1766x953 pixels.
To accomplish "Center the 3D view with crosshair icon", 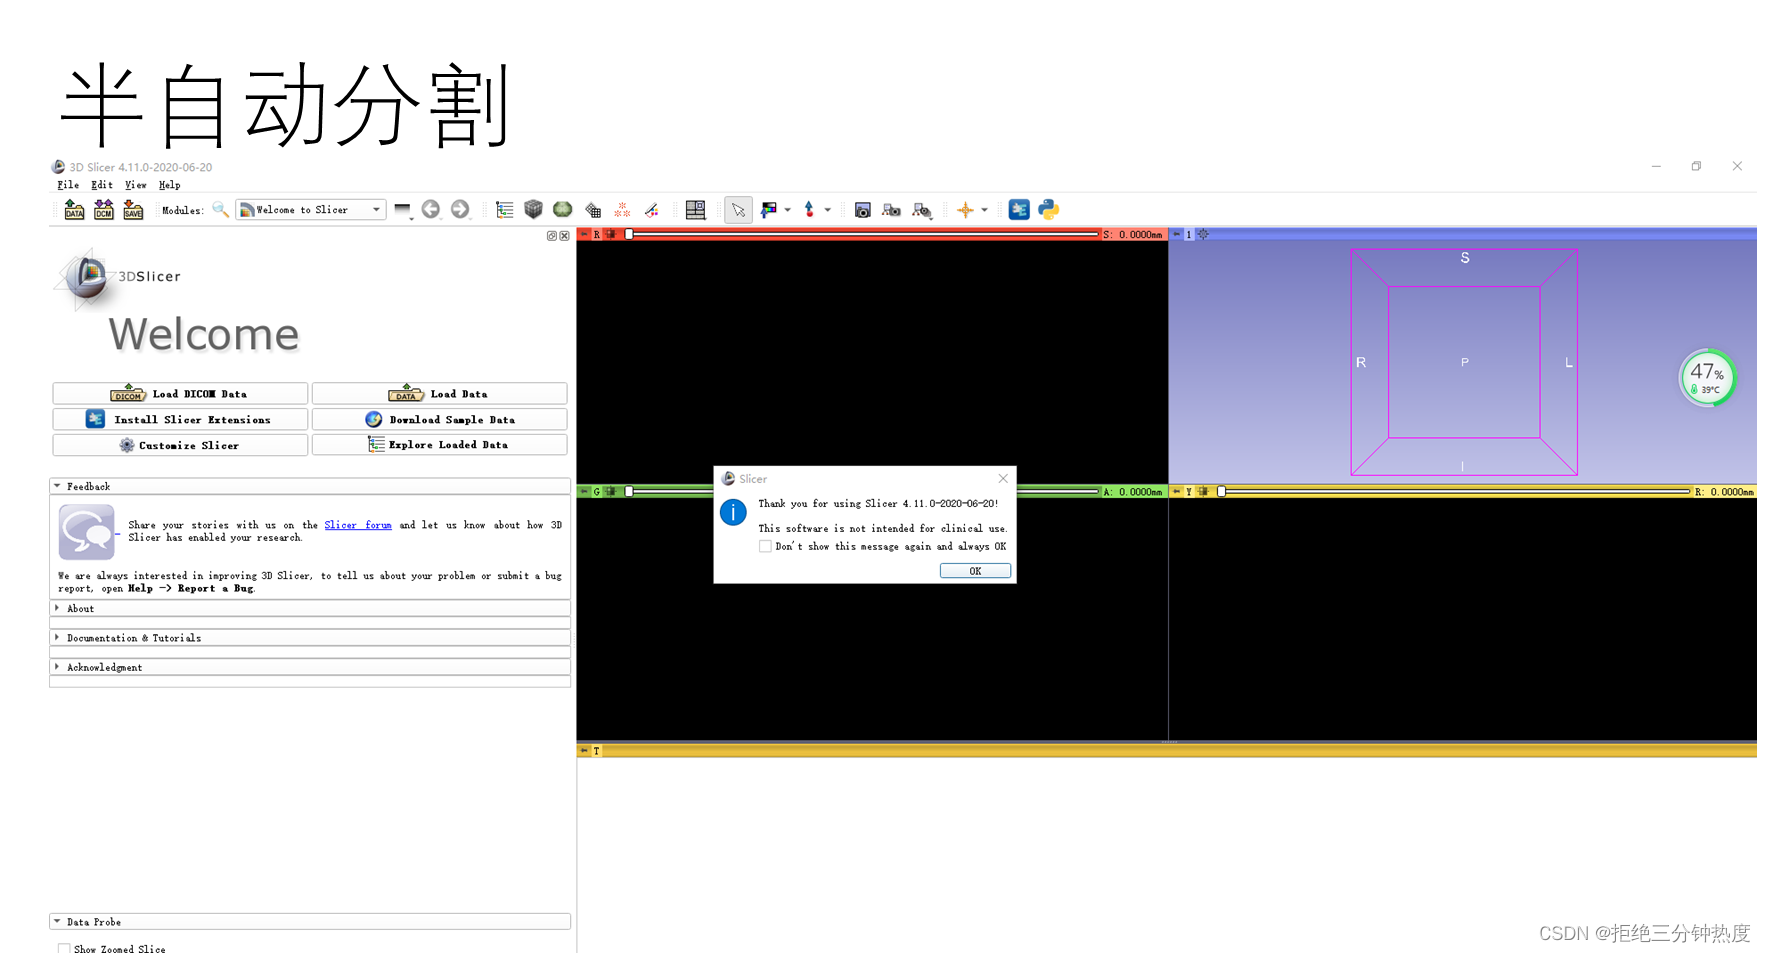I will [x=1204, y=234].
